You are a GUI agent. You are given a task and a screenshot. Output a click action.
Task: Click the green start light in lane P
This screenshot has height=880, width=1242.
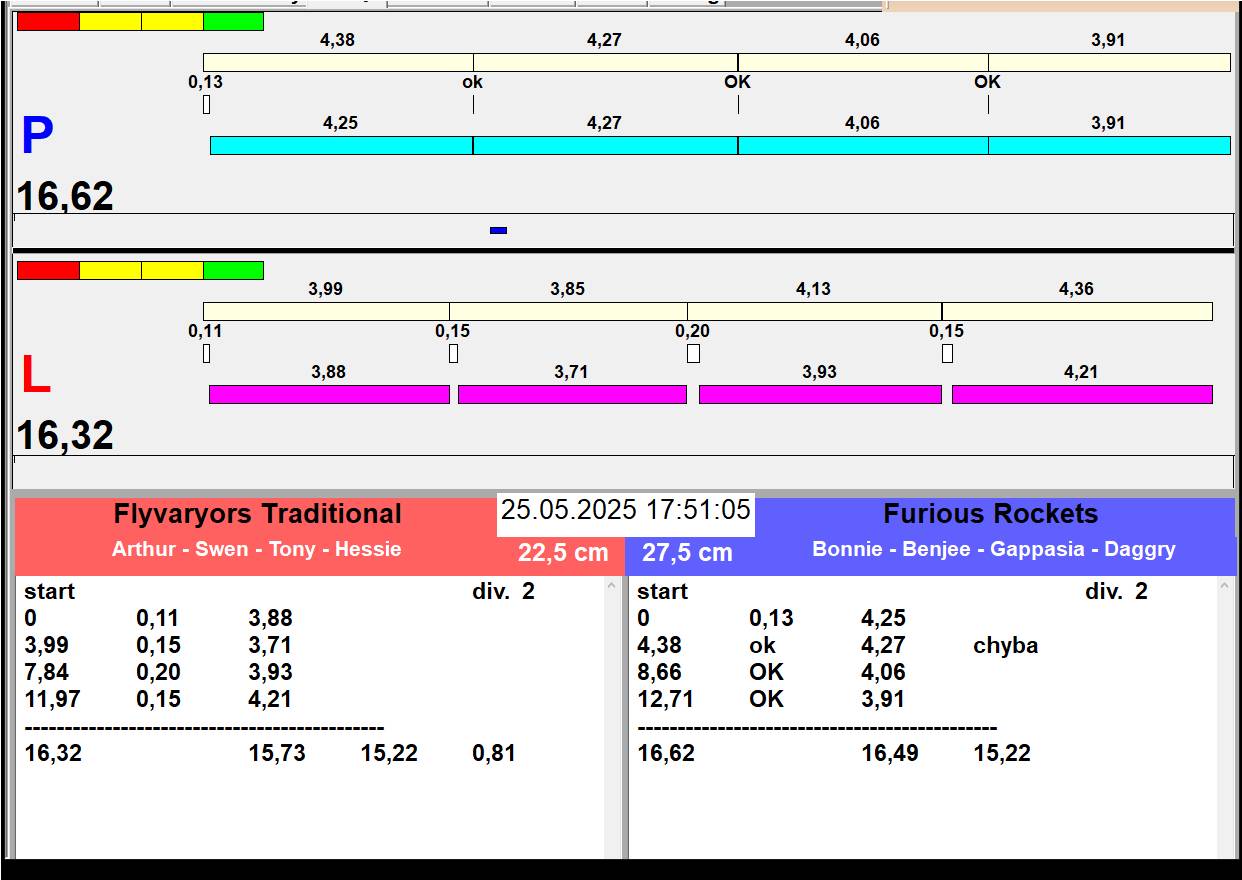[233, 22]
